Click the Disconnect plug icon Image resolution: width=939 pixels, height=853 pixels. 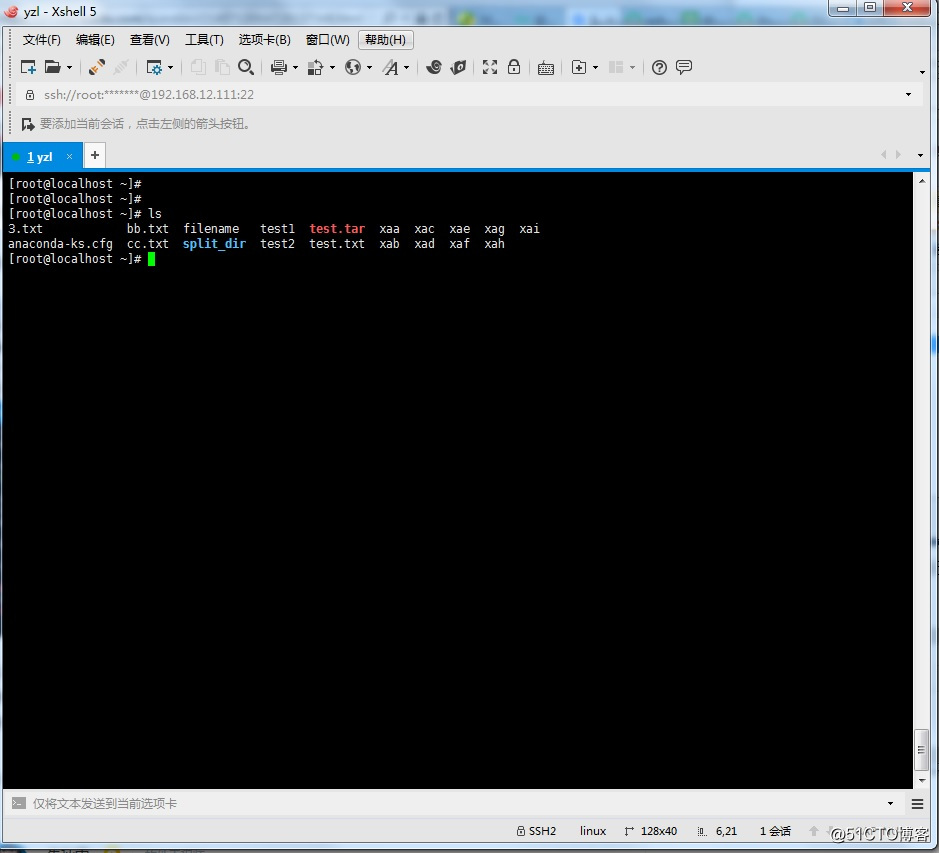pyautogui.click(x=96, y=67)
